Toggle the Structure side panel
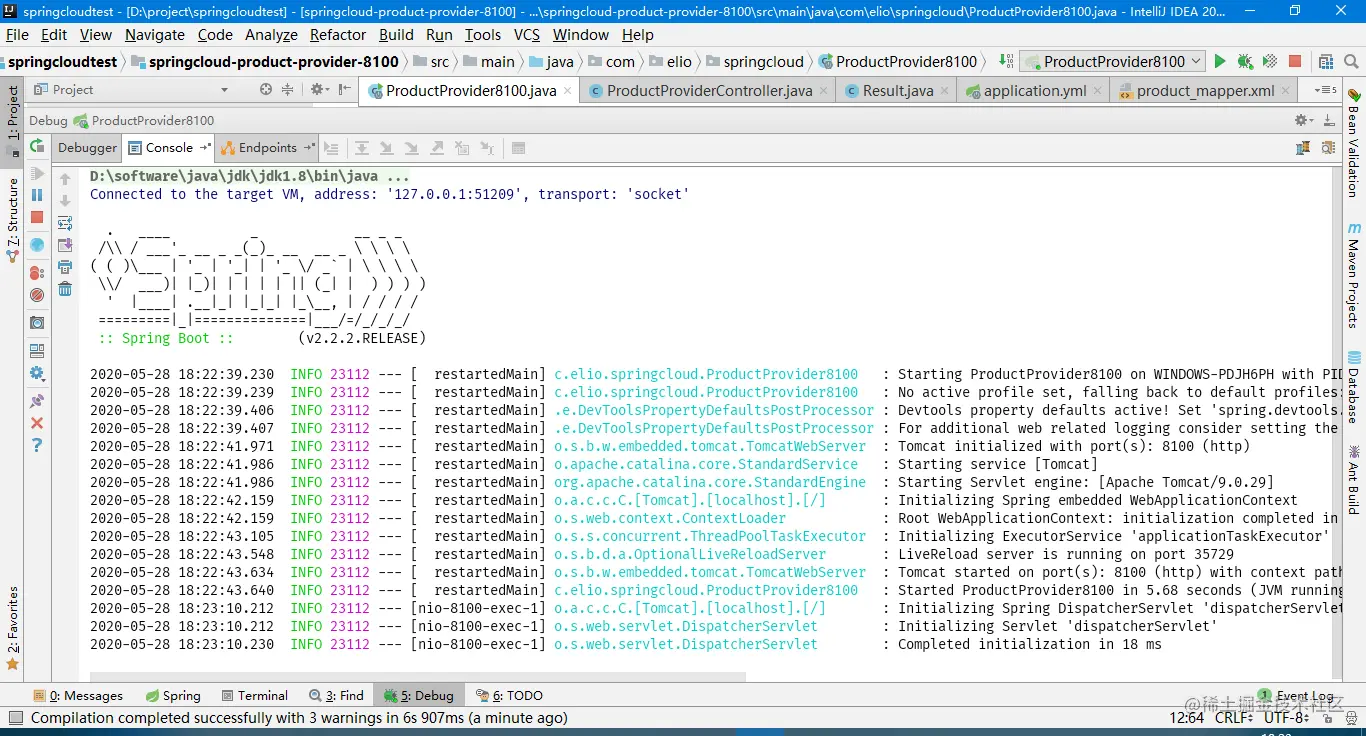1366x736 pixels. (13, 219)
